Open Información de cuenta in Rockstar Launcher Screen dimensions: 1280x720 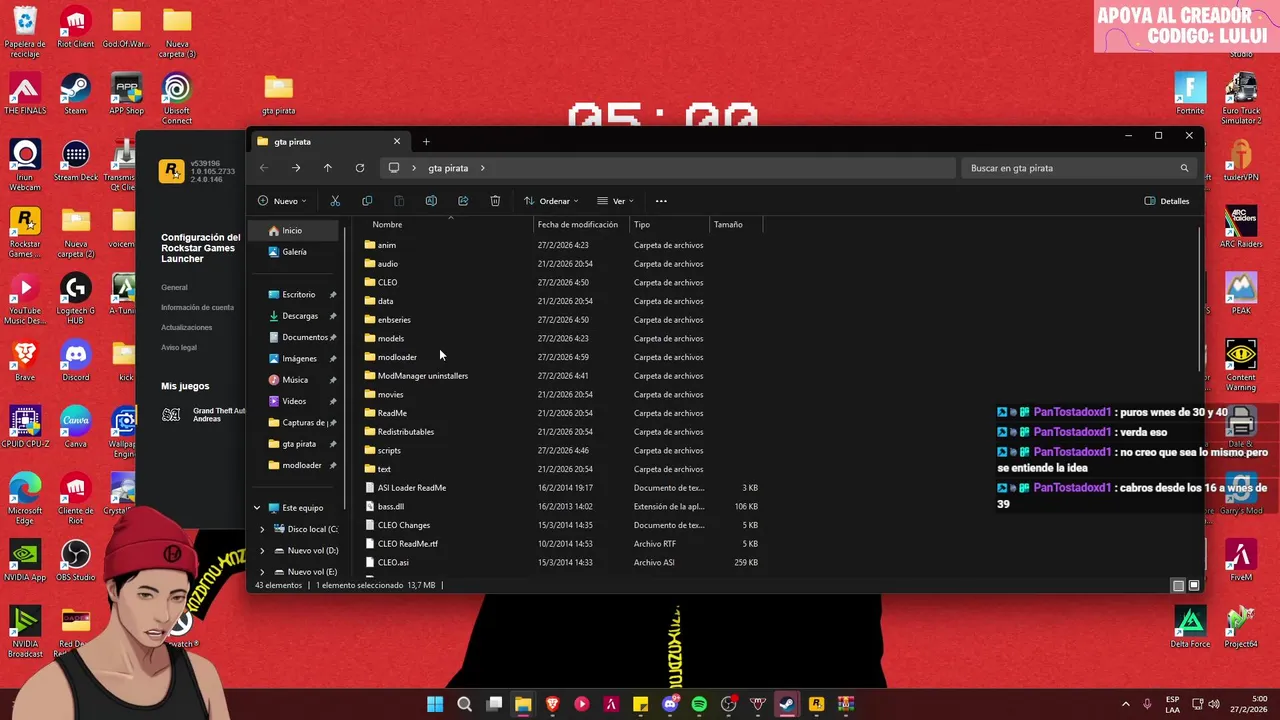(197, 307)
